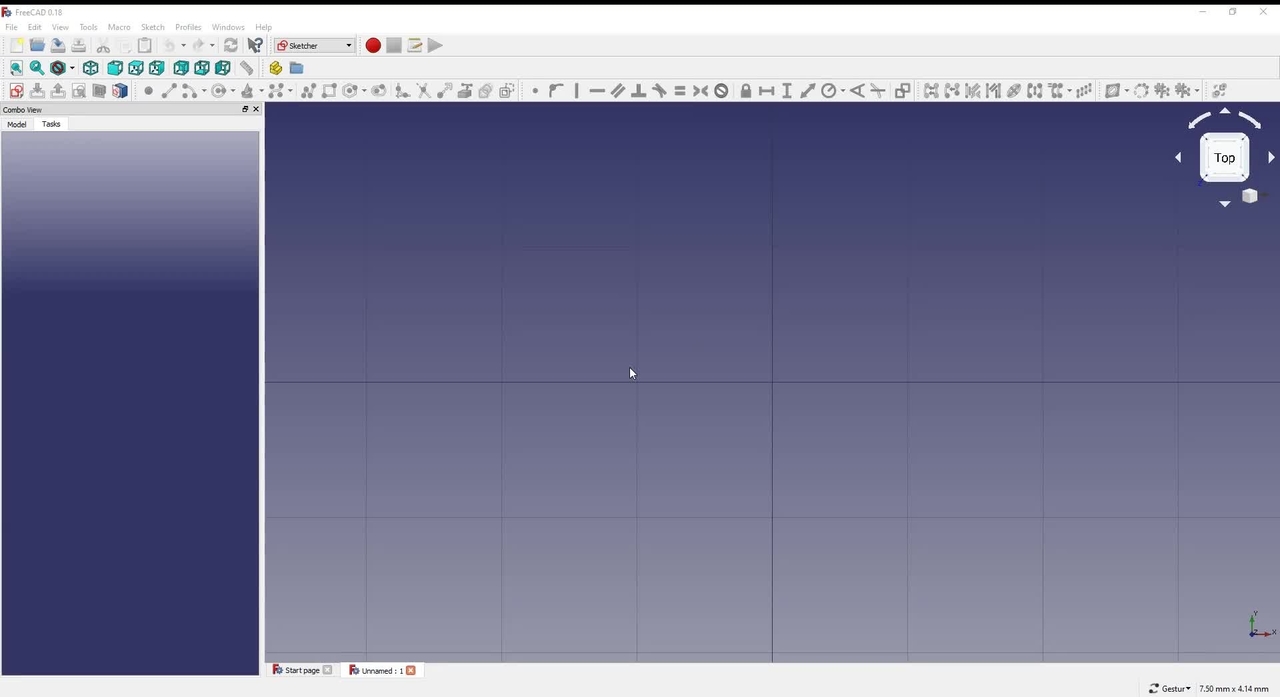Viewport: 1280px width, 697px height.
Task: Open the File menu
Action: click(11, 27)
